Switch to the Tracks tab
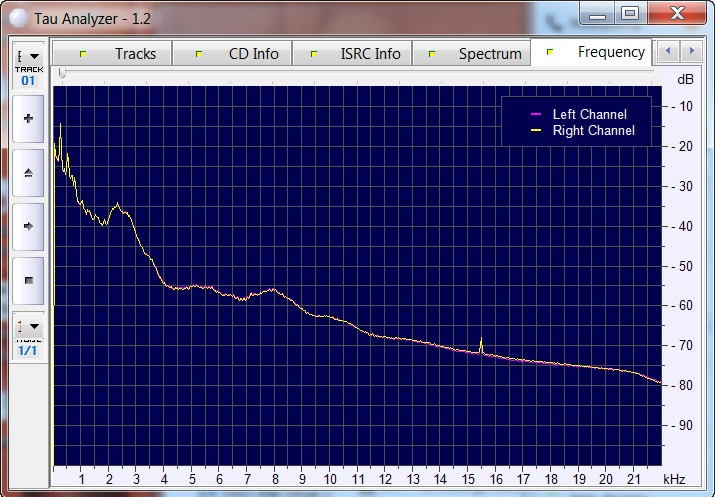Viewport: 715px width, 497px height. coord(134,54)
